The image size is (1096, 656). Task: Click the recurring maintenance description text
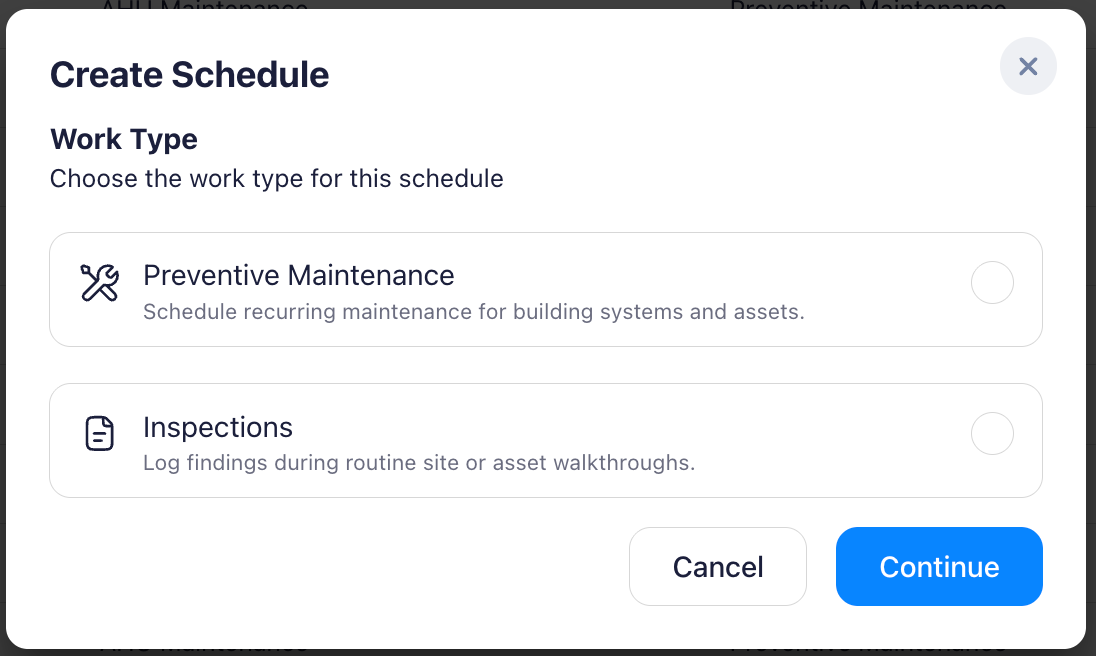(x=474, y=312)
